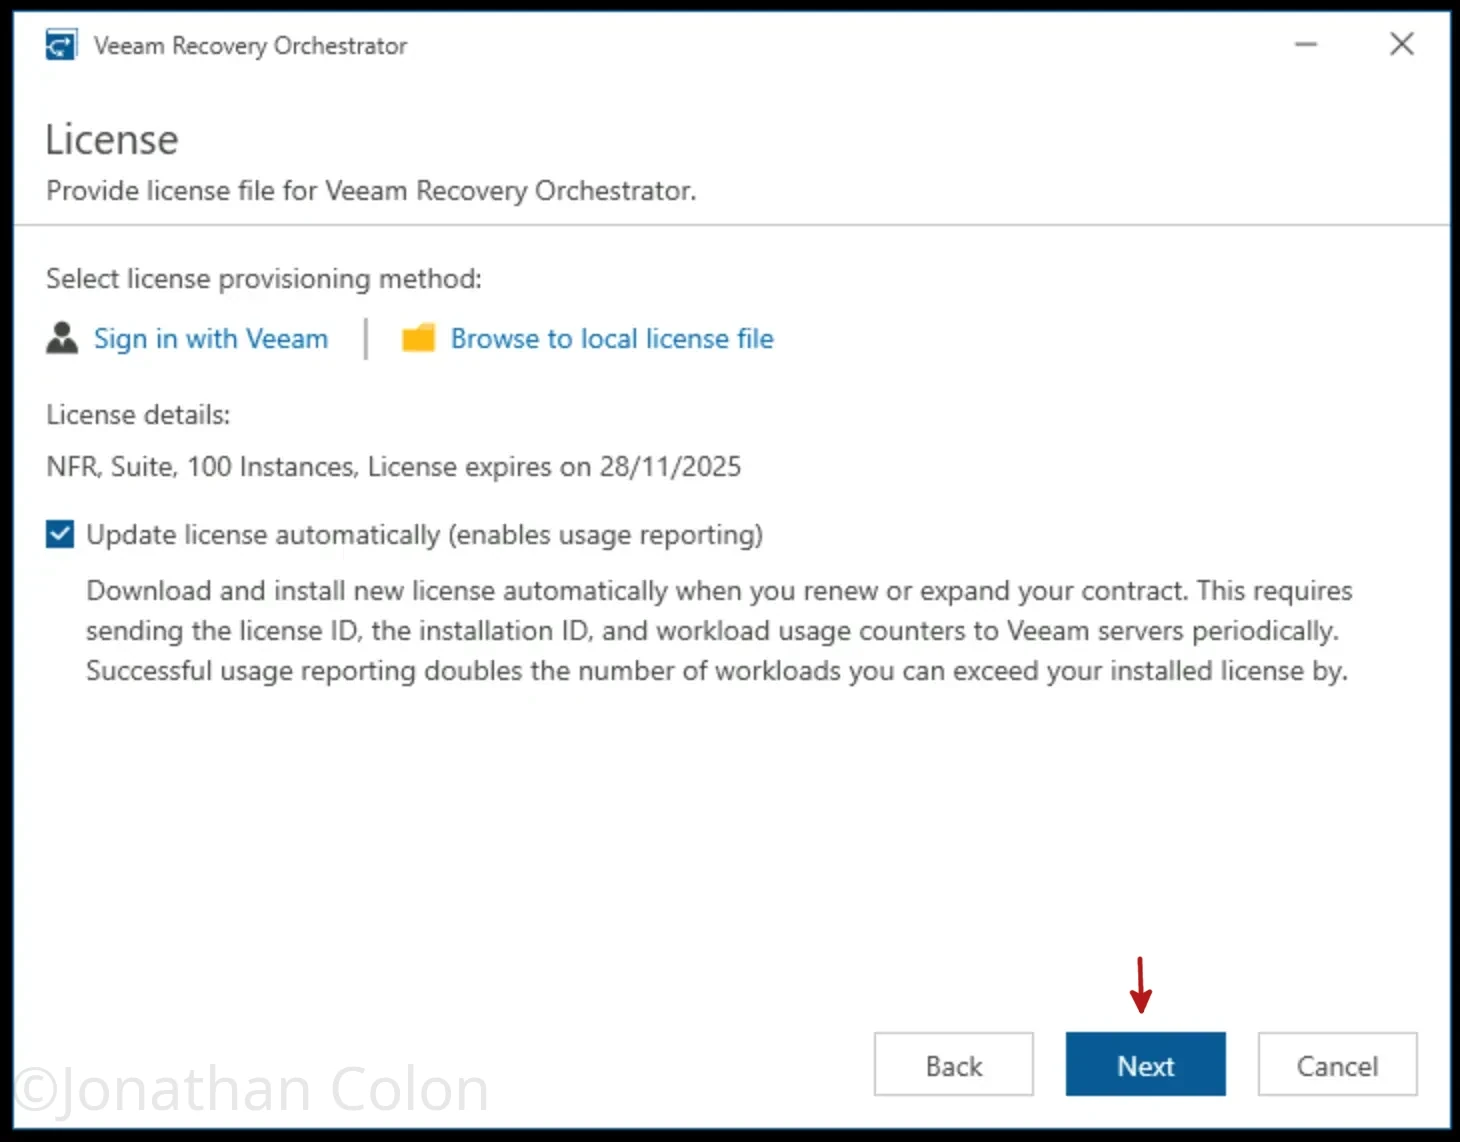Click the Veeam Recovery Orchestrator app icon

click(61, 45)
